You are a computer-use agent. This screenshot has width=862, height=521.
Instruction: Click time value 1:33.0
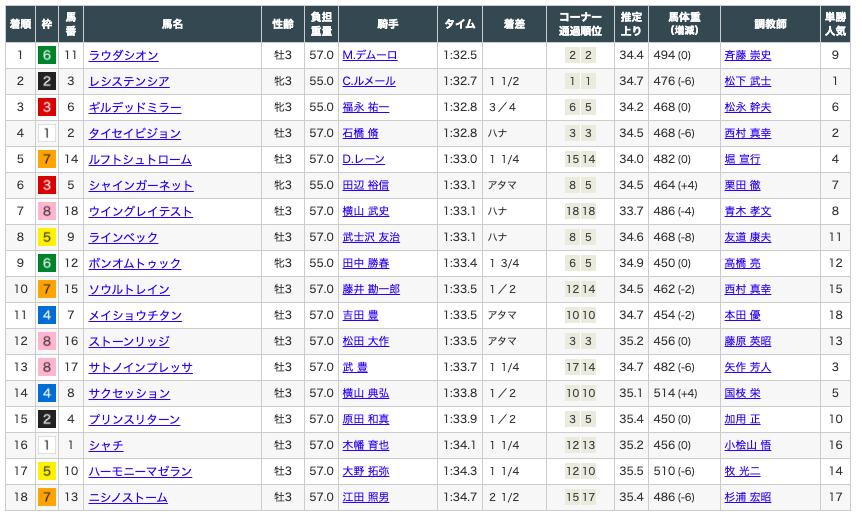(x=460, y=159)
